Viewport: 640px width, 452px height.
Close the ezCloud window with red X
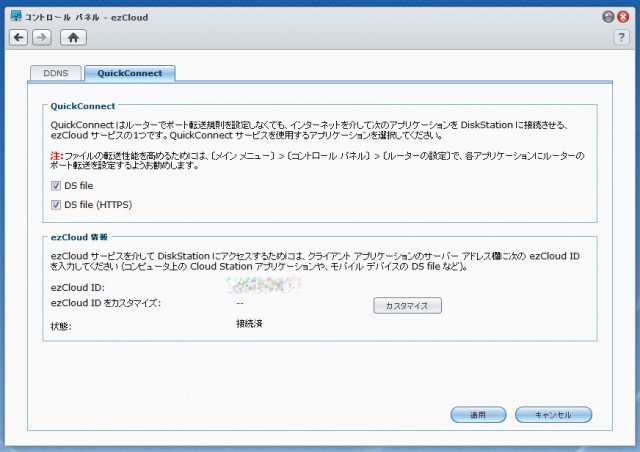click(623, 17)
